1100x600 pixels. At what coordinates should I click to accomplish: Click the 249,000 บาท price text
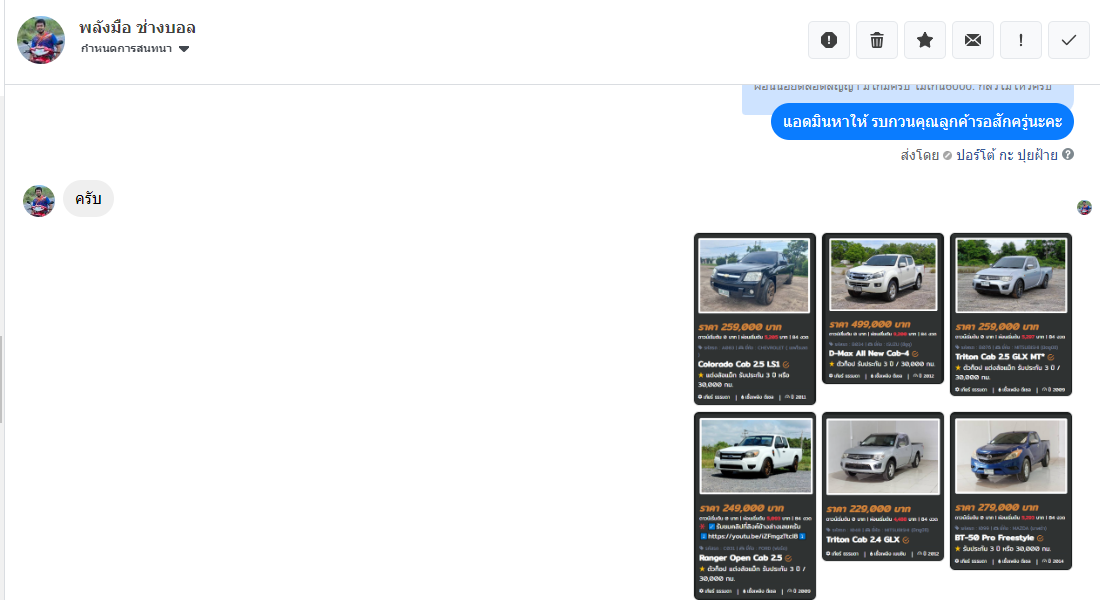[742, 508]
